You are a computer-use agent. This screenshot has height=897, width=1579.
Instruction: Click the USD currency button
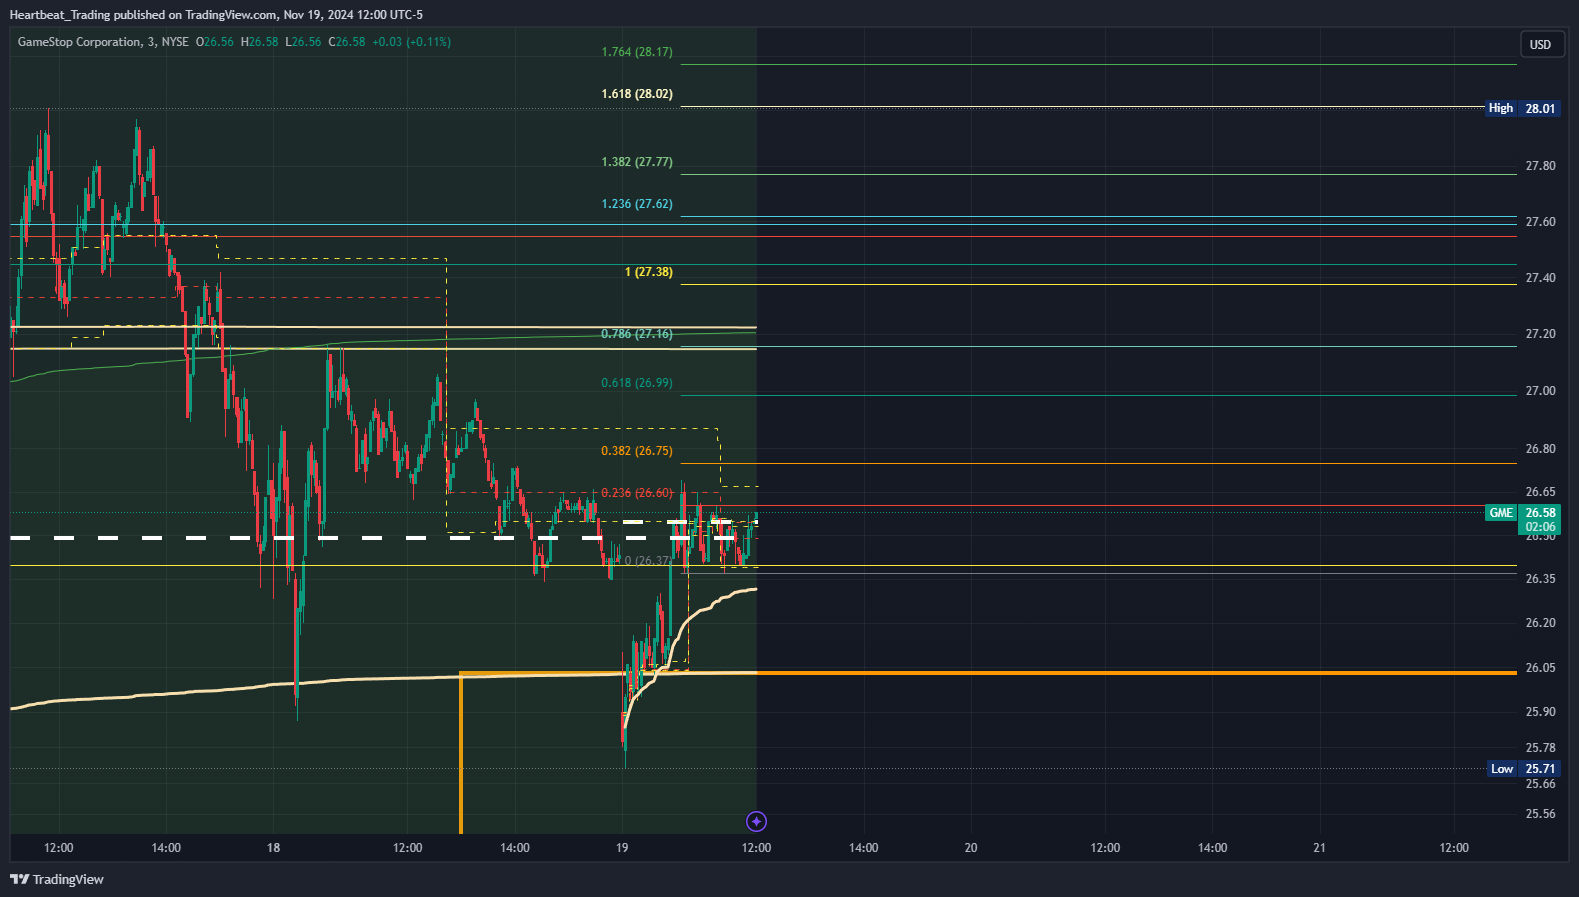(1540, 44)
